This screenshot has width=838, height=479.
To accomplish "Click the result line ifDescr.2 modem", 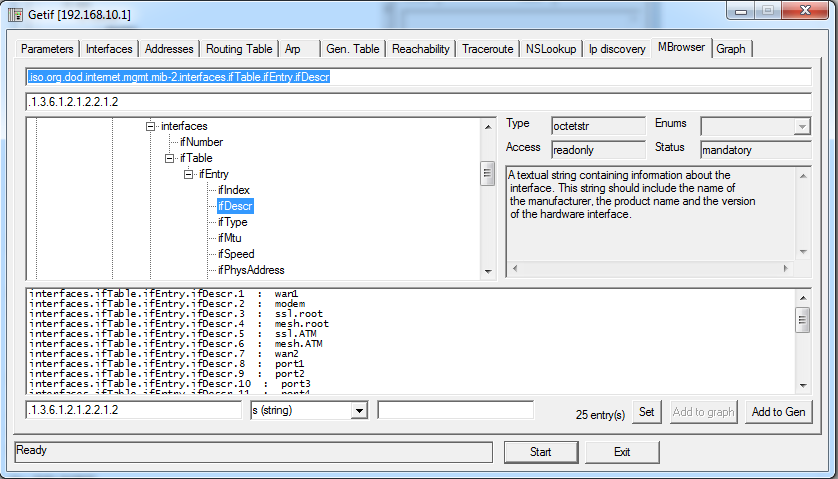I will [x=167, y=304].
